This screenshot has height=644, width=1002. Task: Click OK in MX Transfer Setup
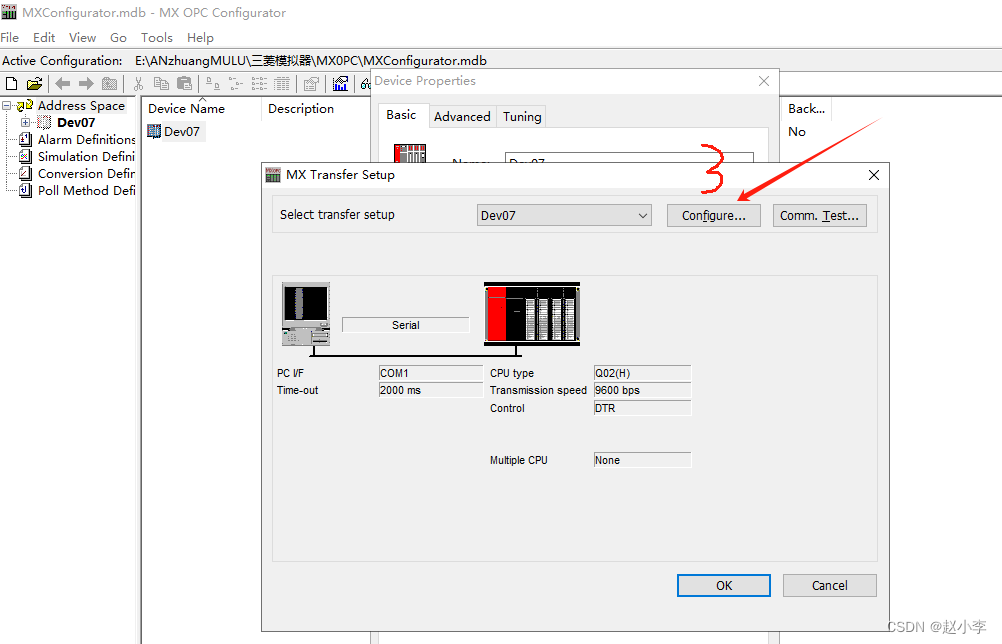click(x=724, y=585)
